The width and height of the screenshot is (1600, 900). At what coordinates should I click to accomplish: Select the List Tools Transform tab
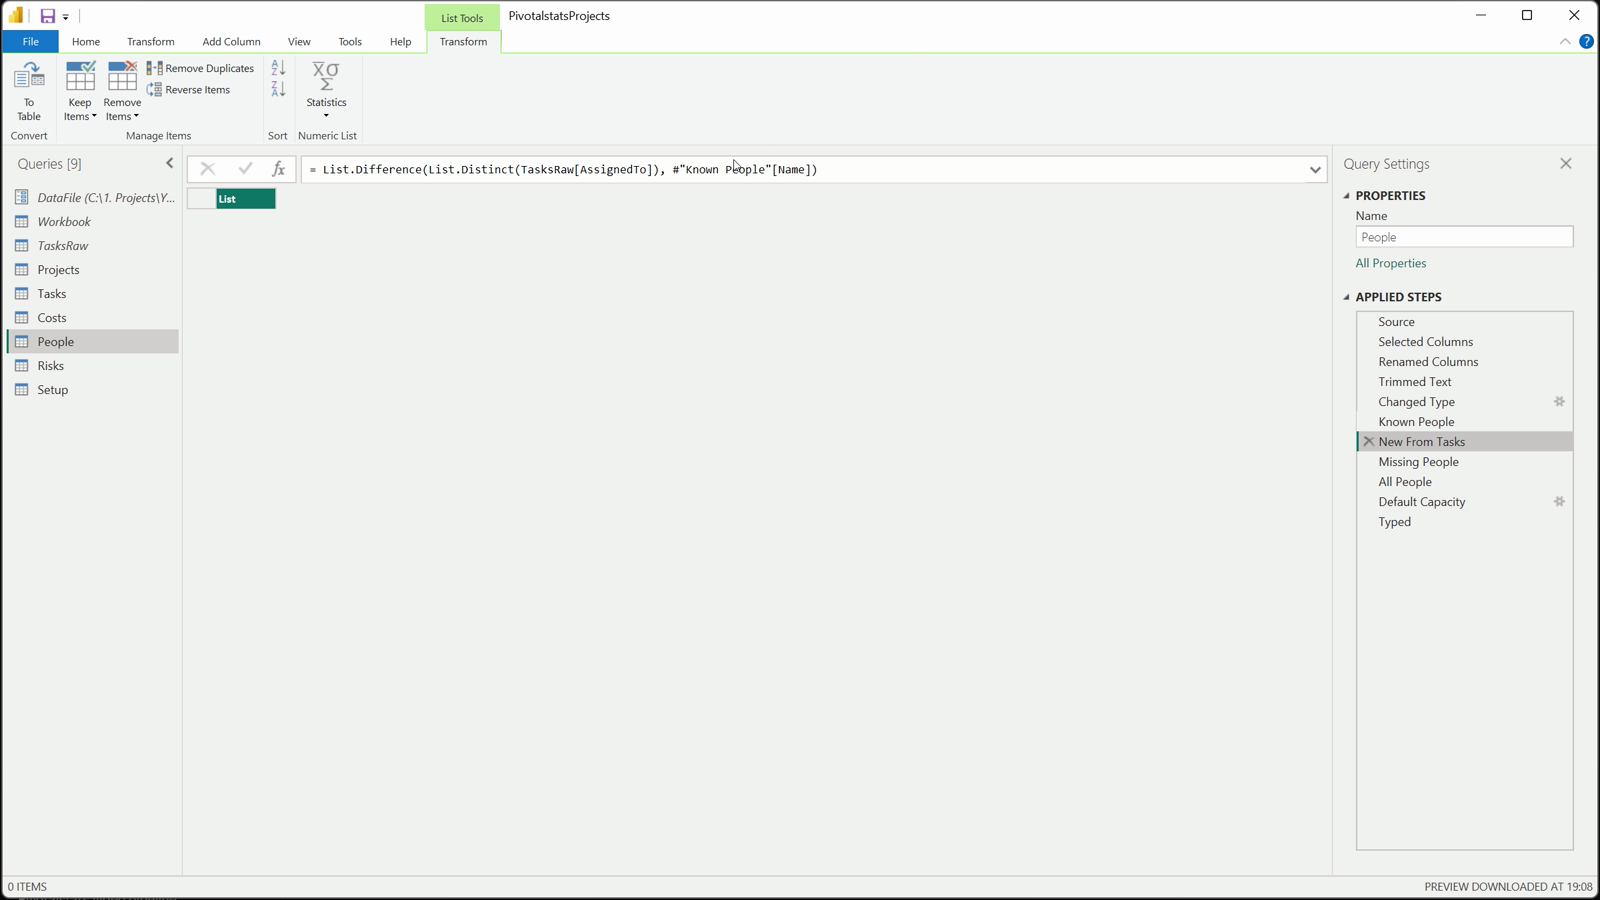[463, 41]
